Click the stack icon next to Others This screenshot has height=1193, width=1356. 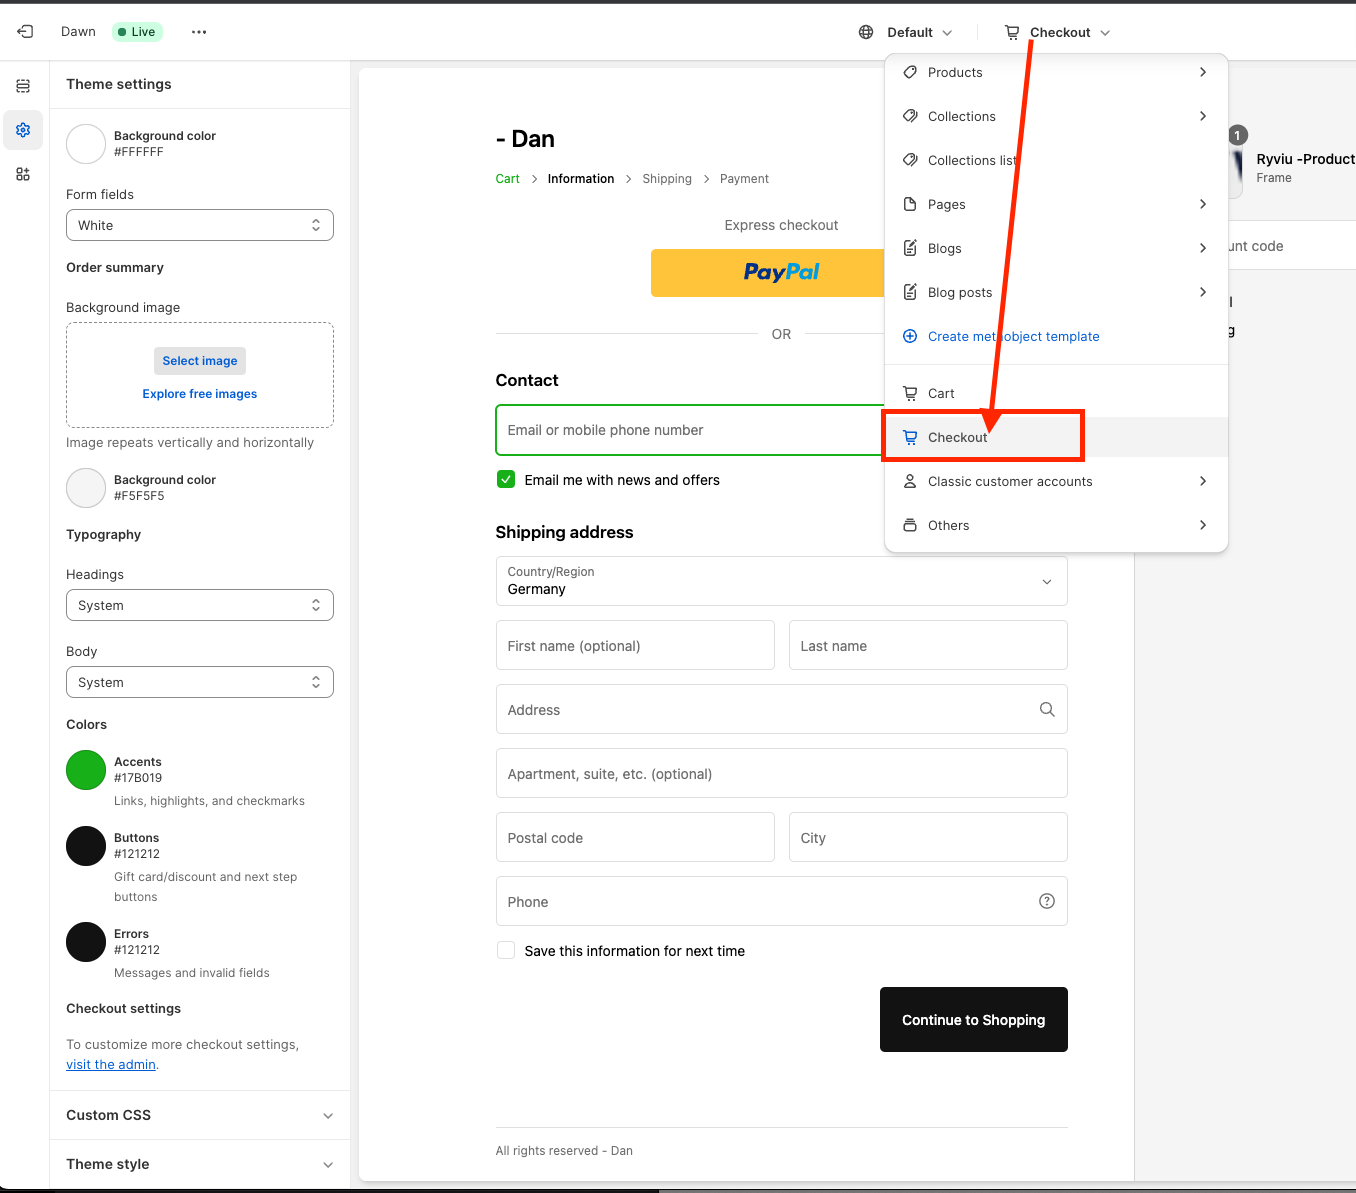910,525
